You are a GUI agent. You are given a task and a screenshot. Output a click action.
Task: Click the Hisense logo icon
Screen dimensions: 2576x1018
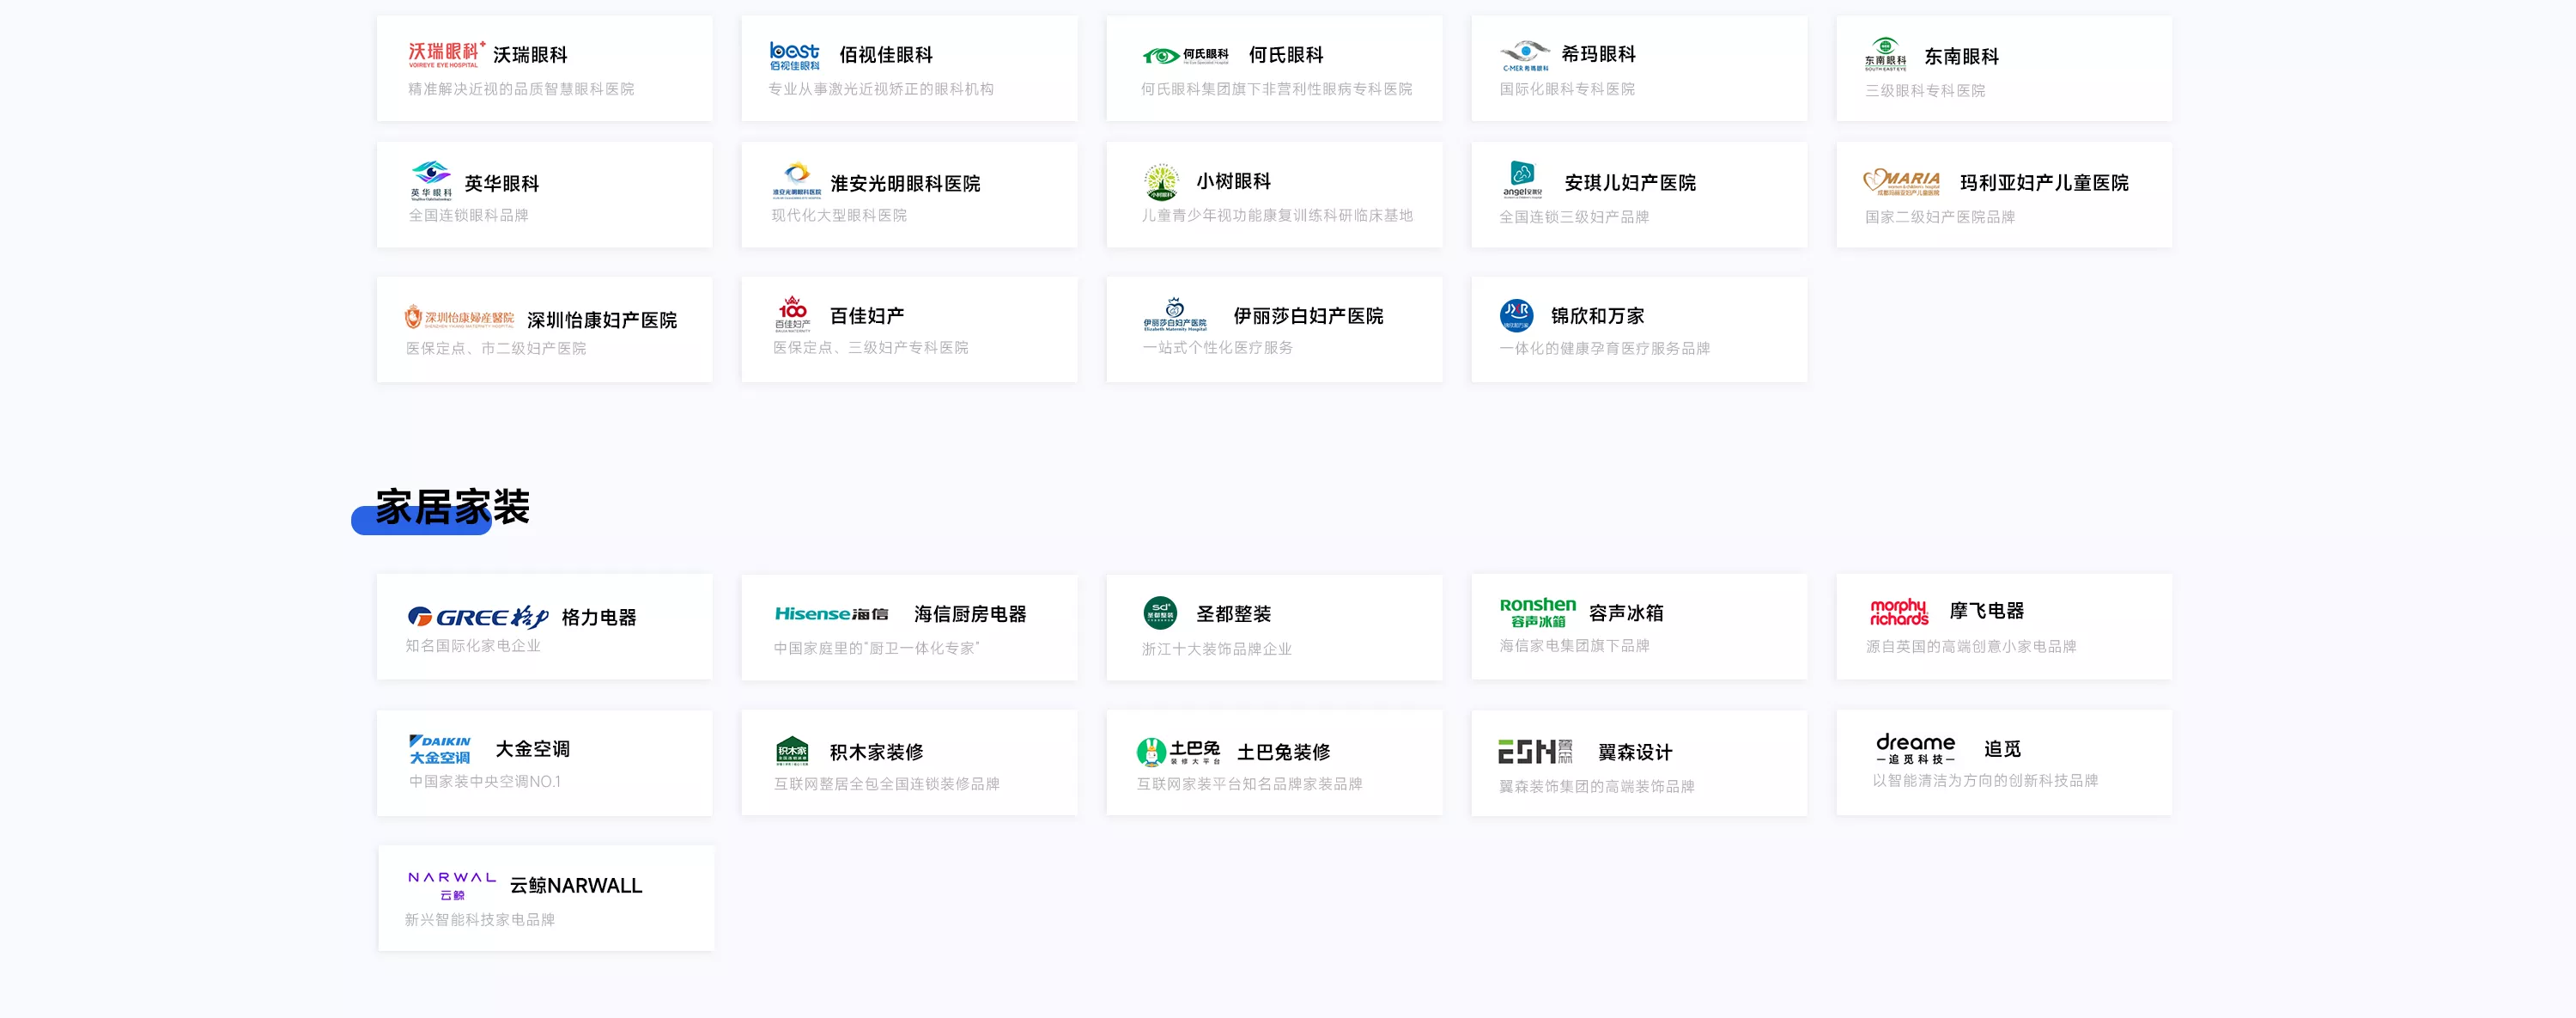830,614
